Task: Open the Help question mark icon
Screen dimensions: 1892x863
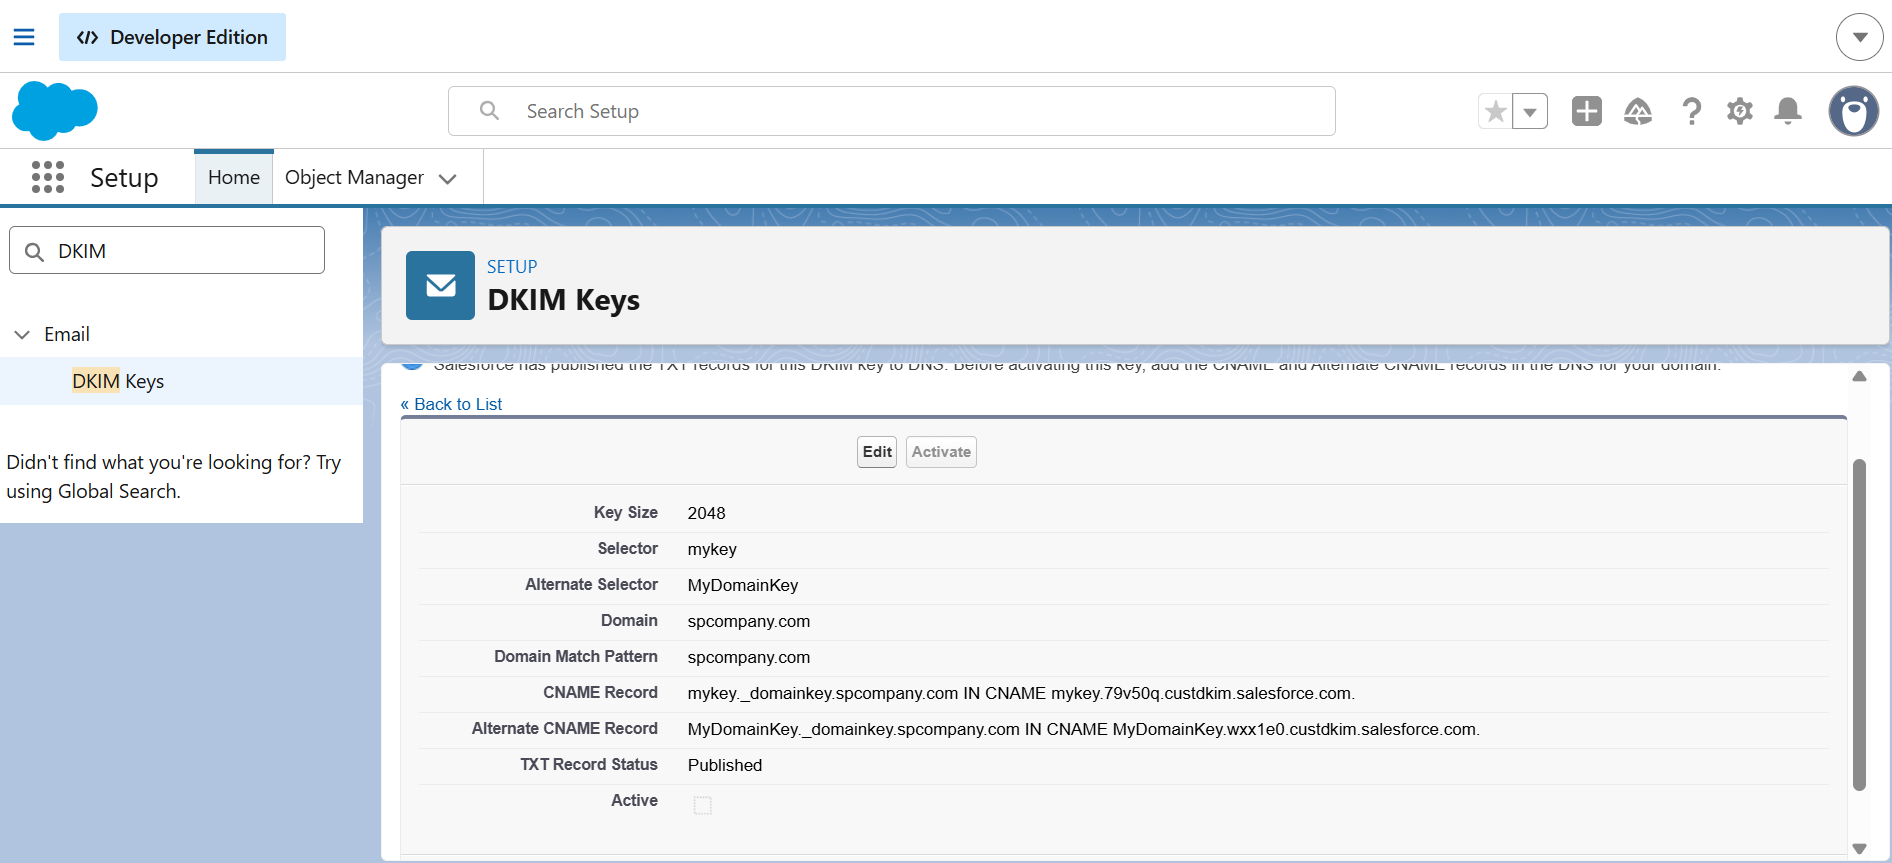Action: coord(1691,111)
